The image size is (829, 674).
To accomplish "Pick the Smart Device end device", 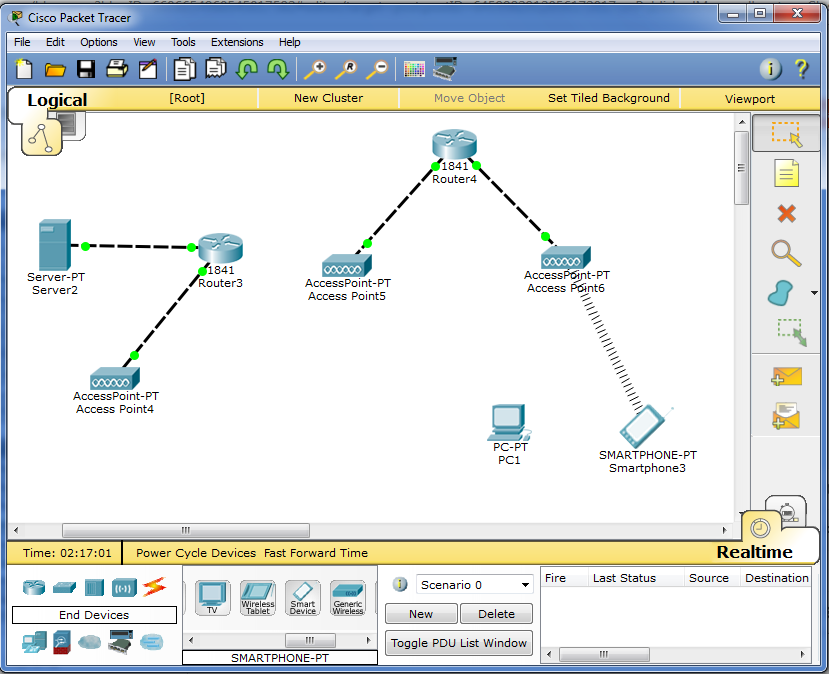I will tap(302, 598).
